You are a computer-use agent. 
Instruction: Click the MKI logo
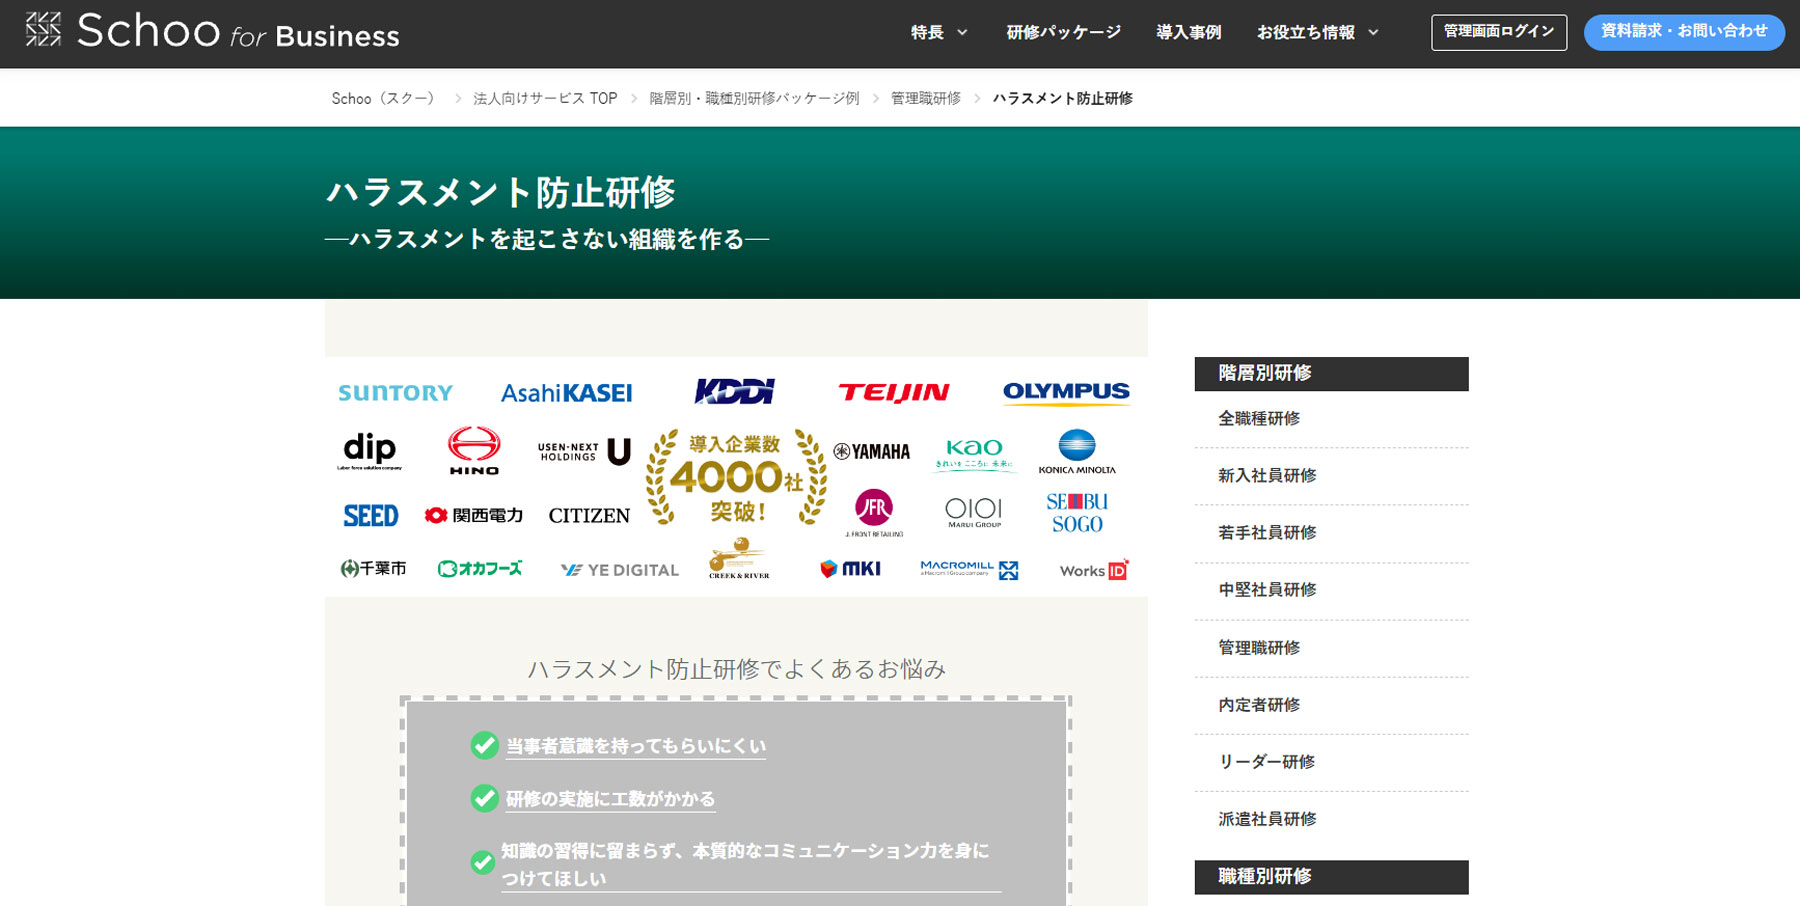[851, 569]
